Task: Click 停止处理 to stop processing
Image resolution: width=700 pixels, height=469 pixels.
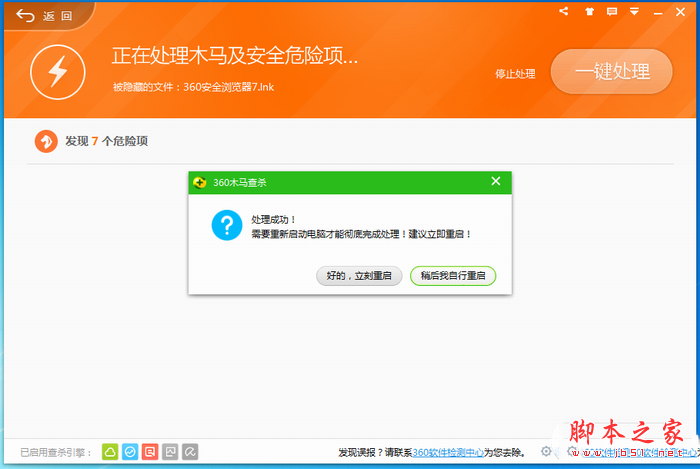Action: pos(515,74)
